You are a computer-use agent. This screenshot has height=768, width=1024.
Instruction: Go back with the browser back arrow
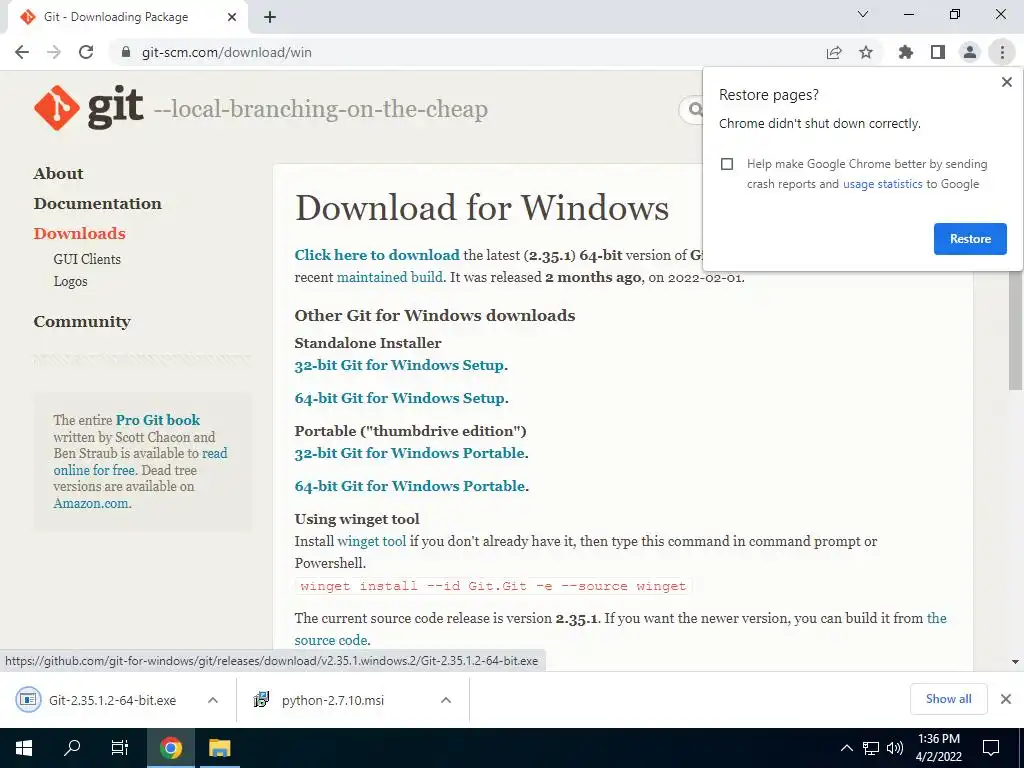point(22,52)
